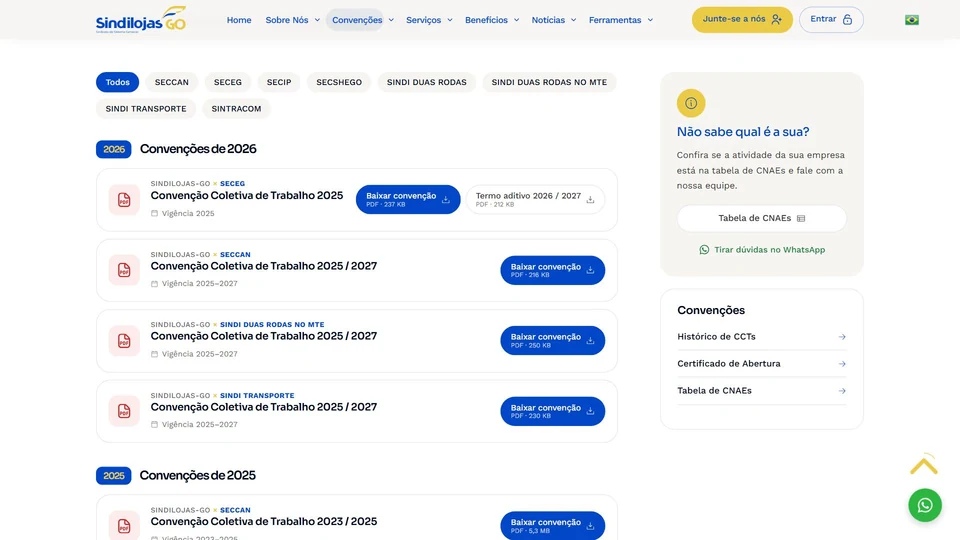
Task: Expand the Benefícios dropdown chevron
Action: tap(517, 20)
